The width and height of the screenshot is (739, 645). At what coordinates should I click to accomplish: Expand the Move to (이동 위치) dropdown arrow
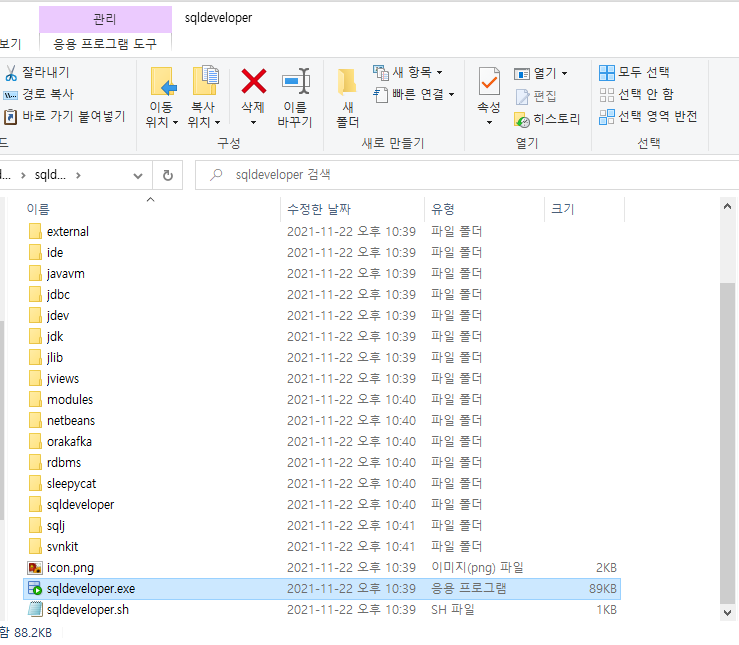[x=175, y=122]
